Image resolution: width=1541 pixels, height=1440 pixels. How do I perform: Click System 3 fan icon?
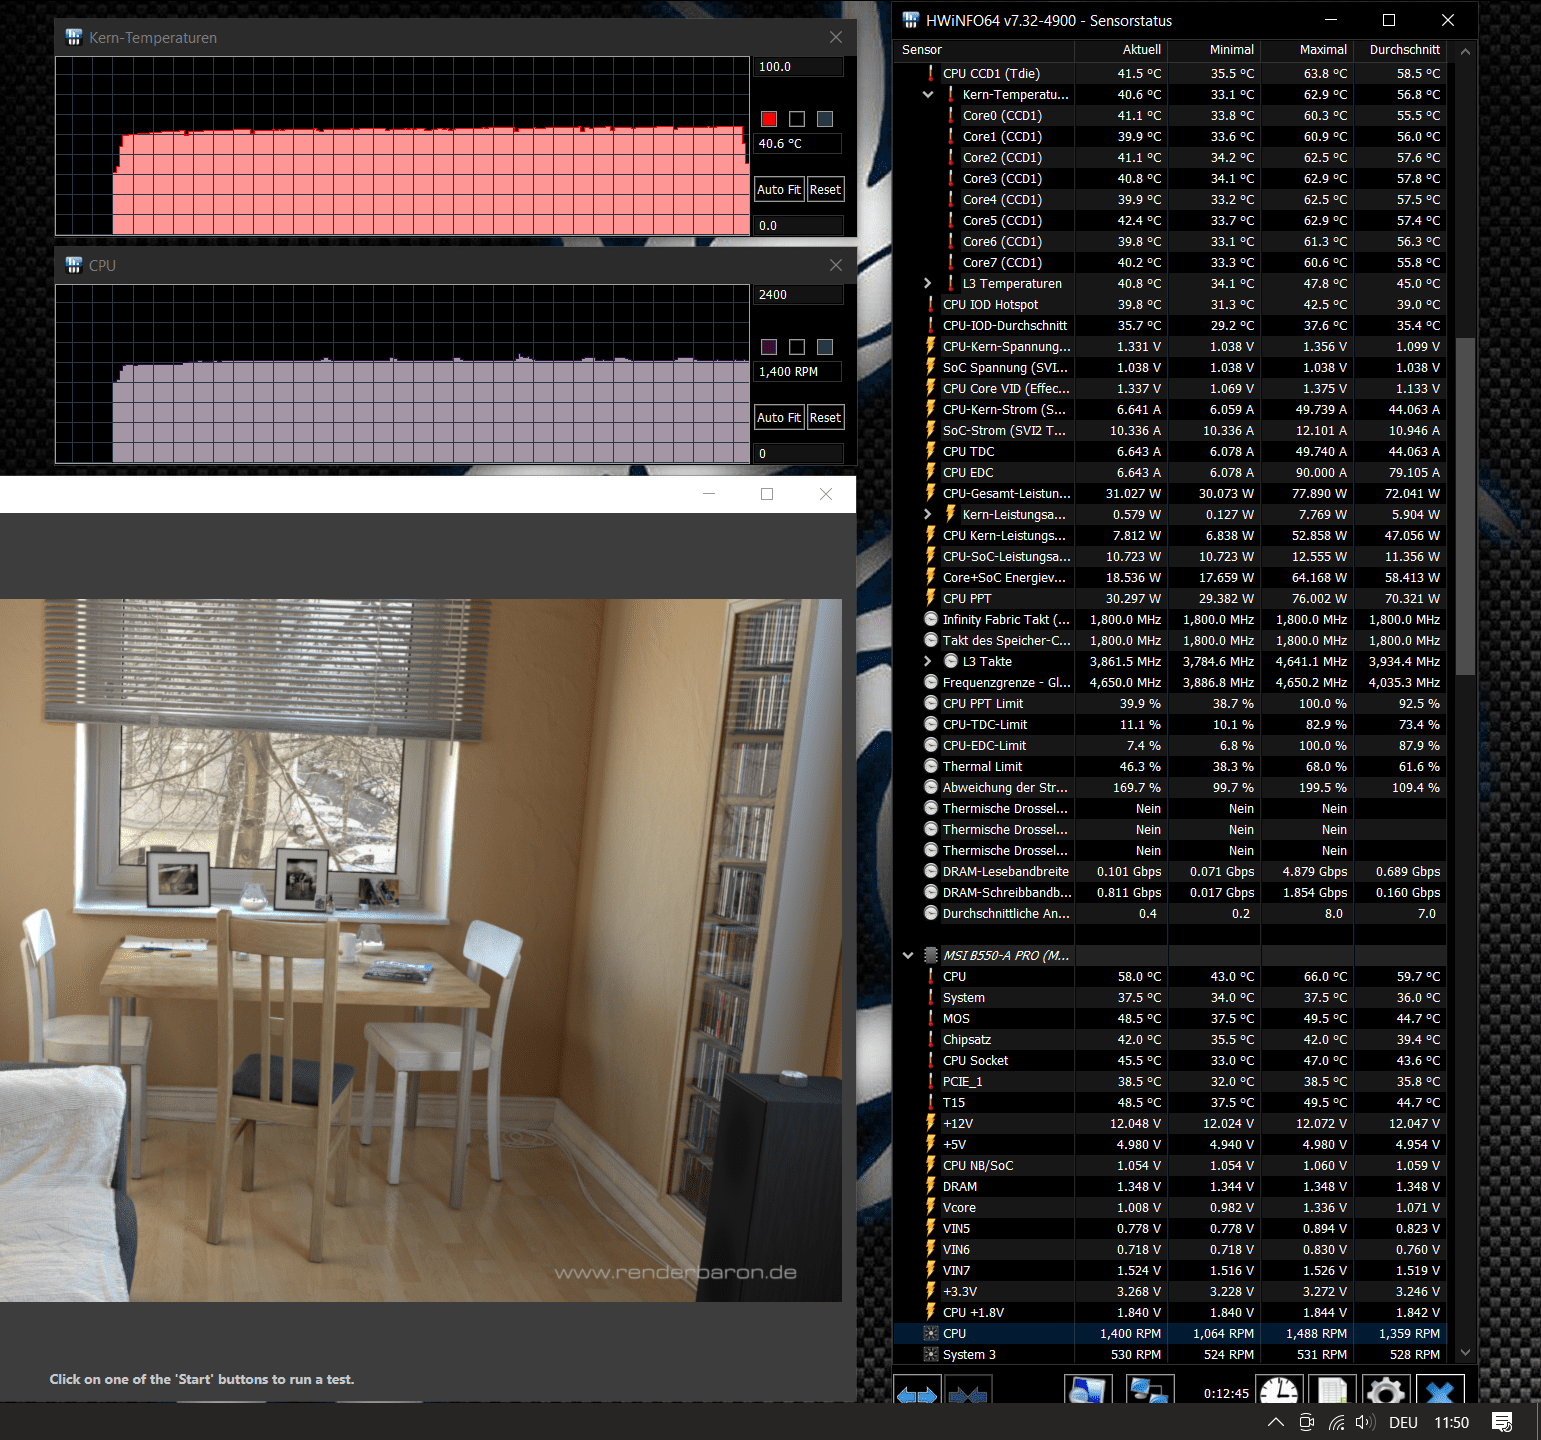coord(931,1354)
